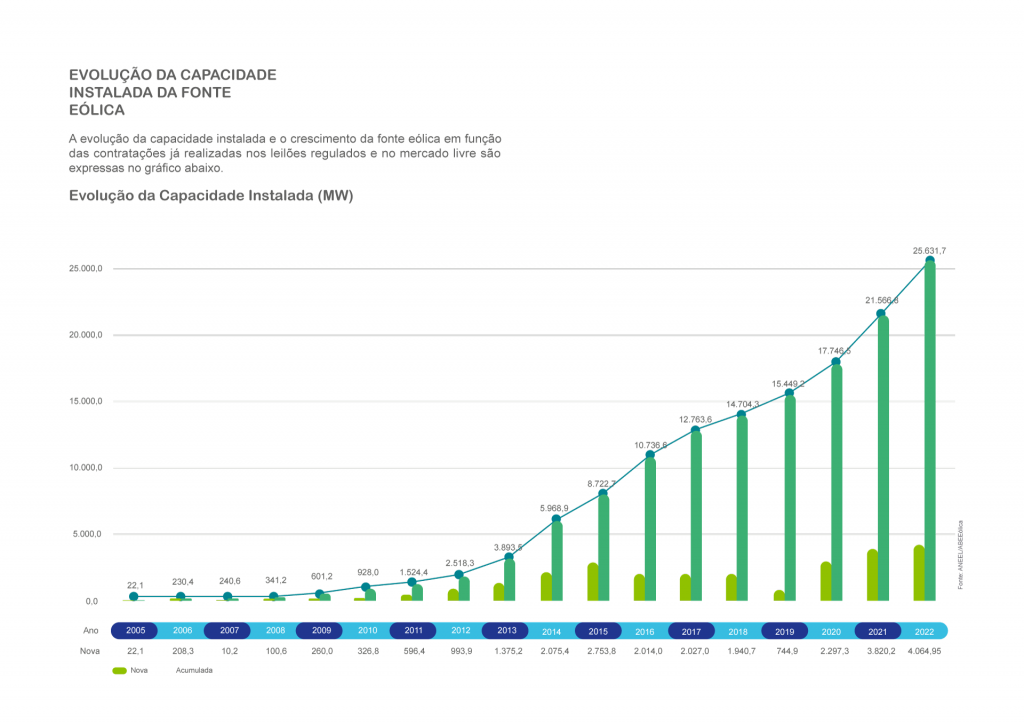Viewport: 1024px width, 724px height.
Task: Click the Nova value 4.064,95 under 2022
Action: click(x=924, y=650)
